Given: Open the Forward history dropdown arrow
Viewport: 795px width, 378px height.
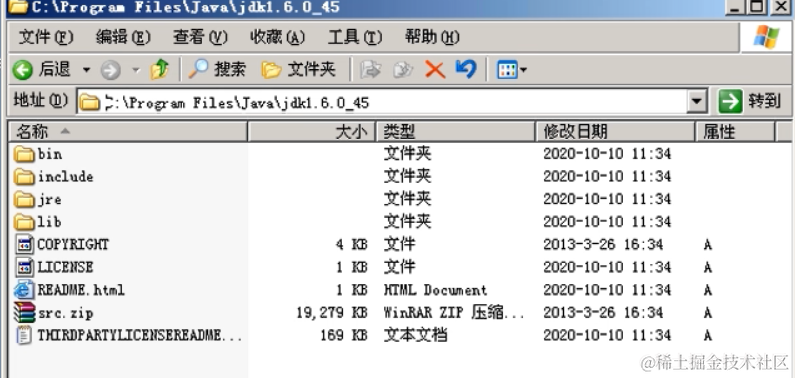Looking at the screenshot, I should pos(135,70).
